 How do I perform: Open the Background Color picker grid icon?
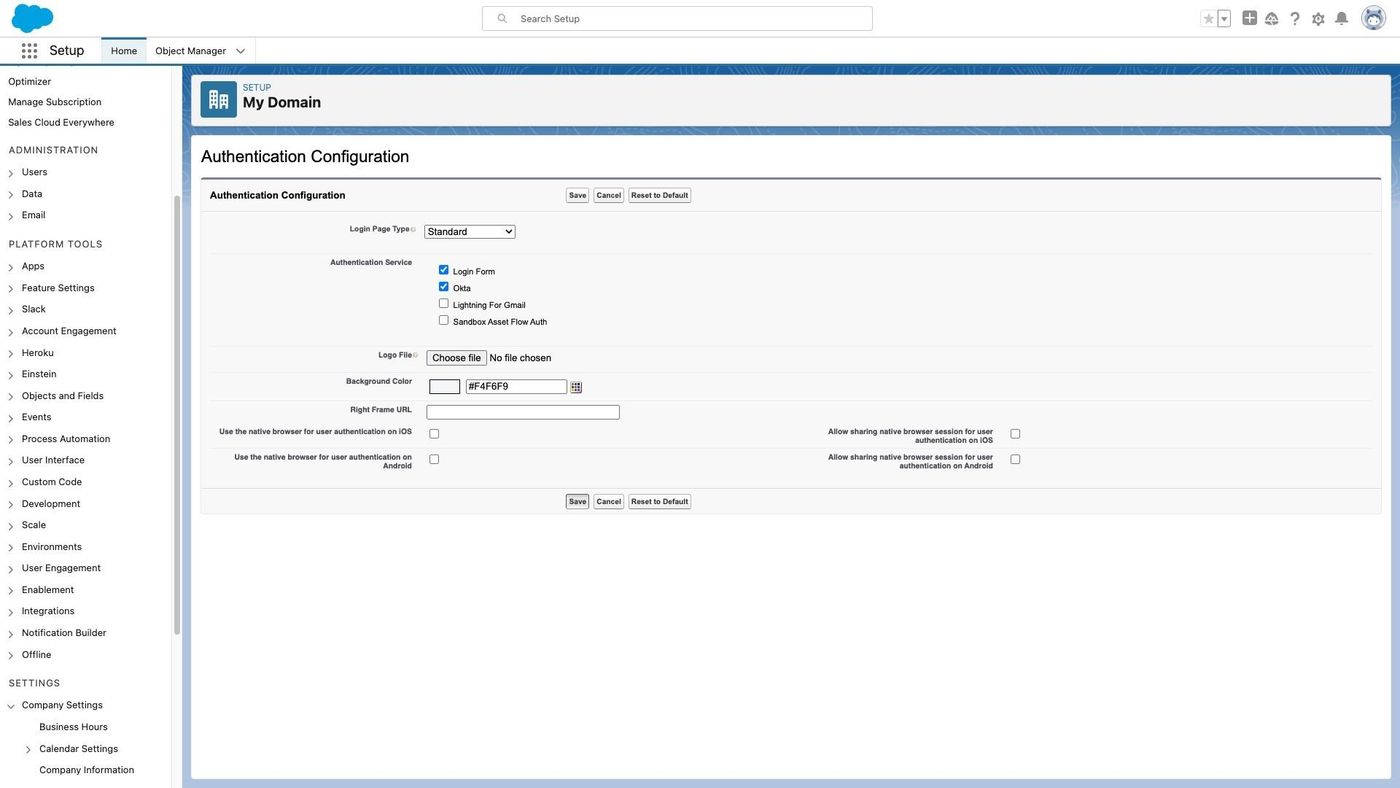(x=577, y=387)
